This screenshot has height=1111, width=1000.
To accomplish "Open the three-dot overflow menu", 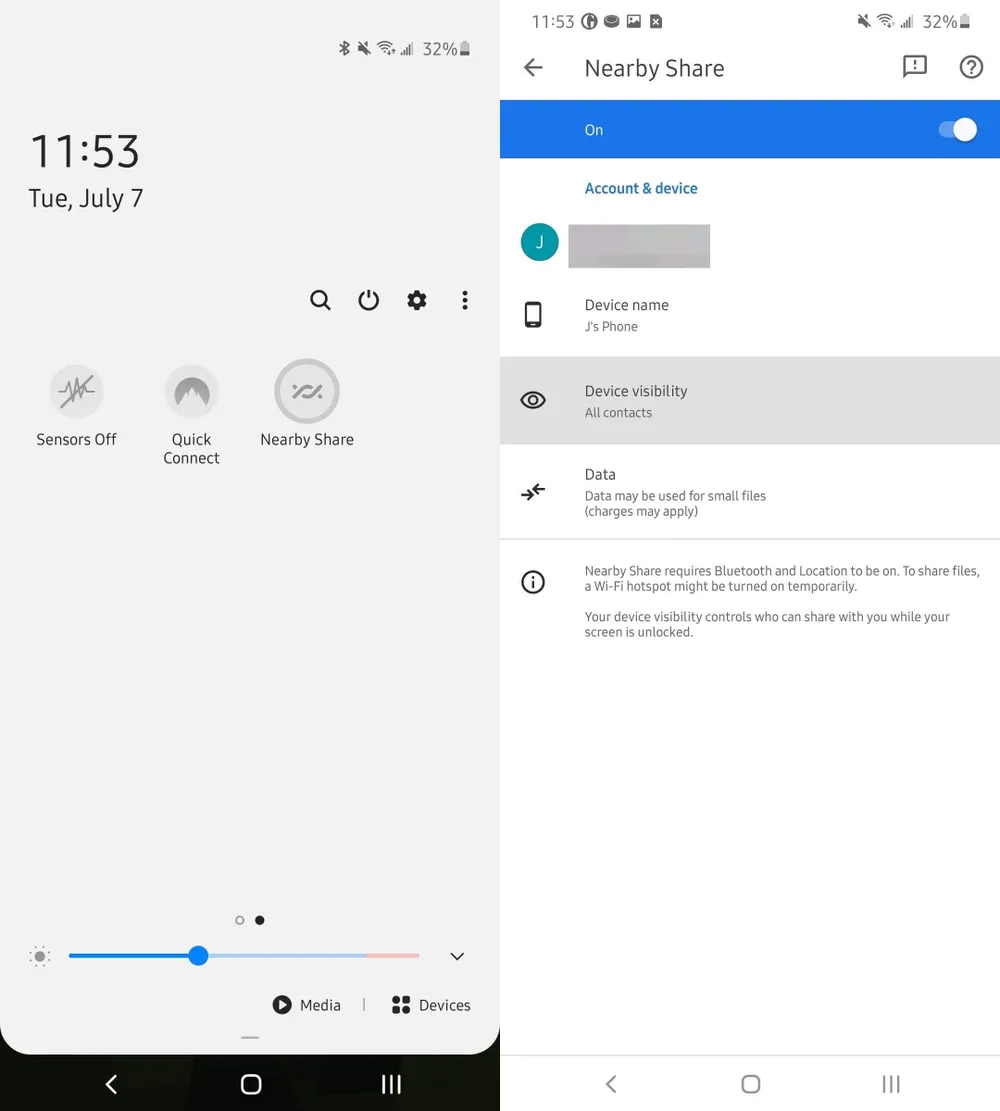I will 464,300.
